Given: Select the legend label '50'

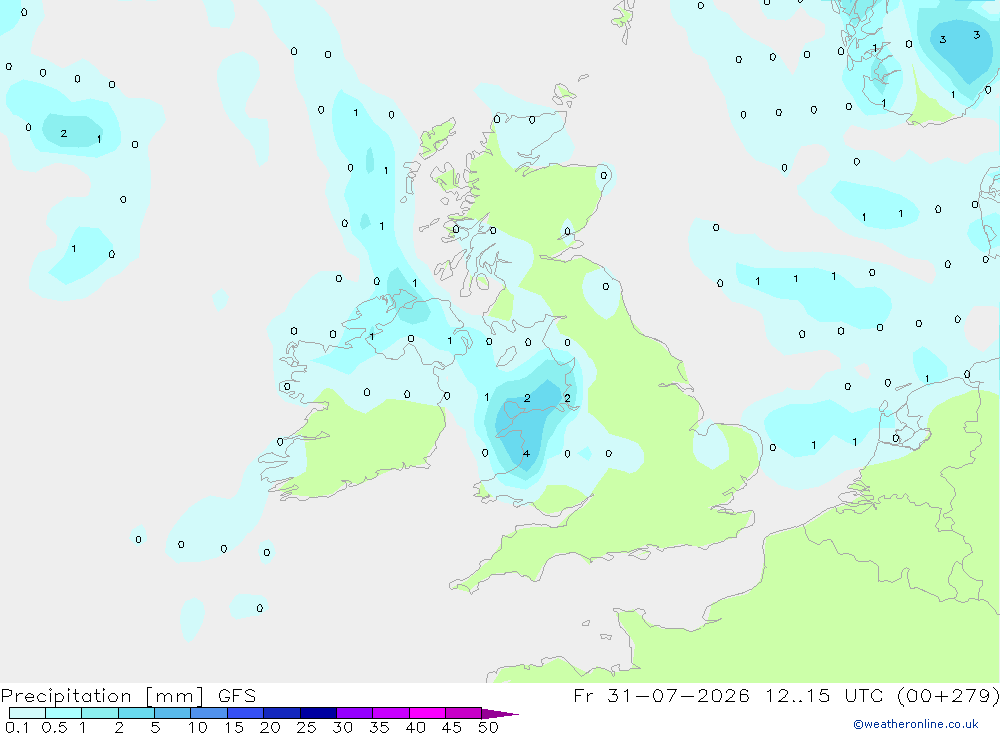Looking at the screenshot, I should pos(488,727).
